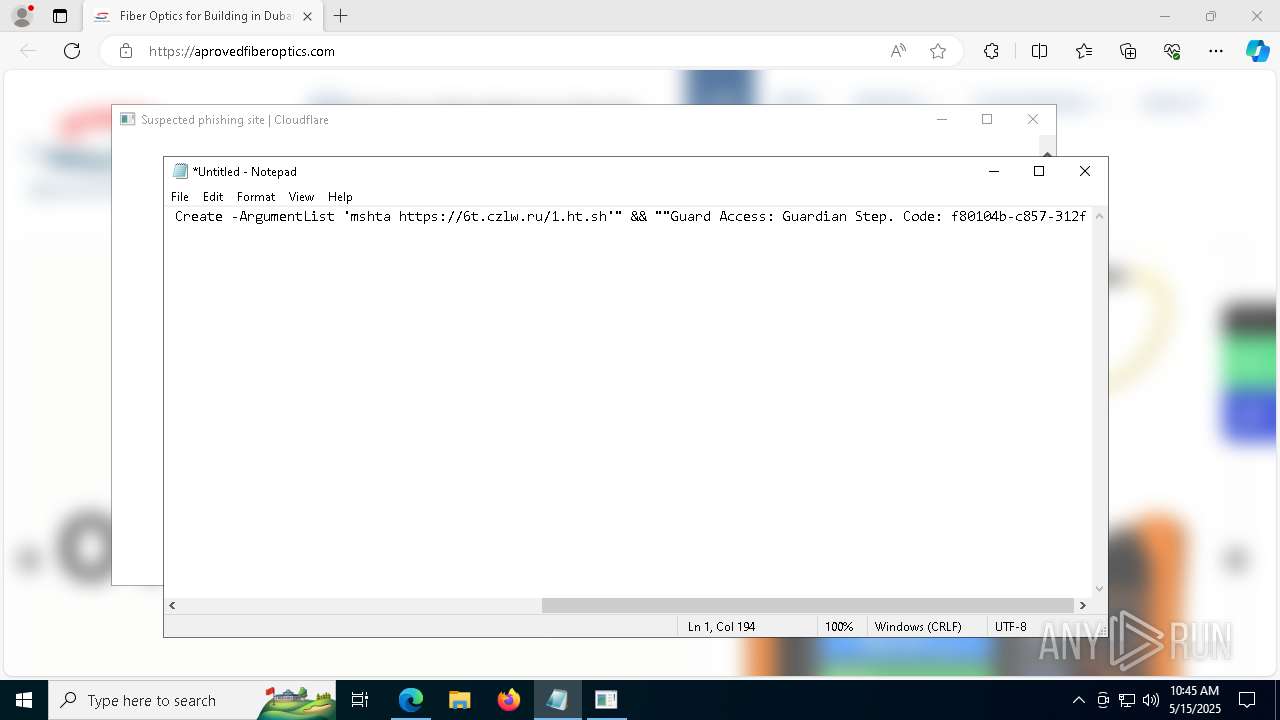Image resolution: width=1280 pixels, height=720 pixels.
Task: Activate Read aloud icon in address bar
Action: click(898, 51)
